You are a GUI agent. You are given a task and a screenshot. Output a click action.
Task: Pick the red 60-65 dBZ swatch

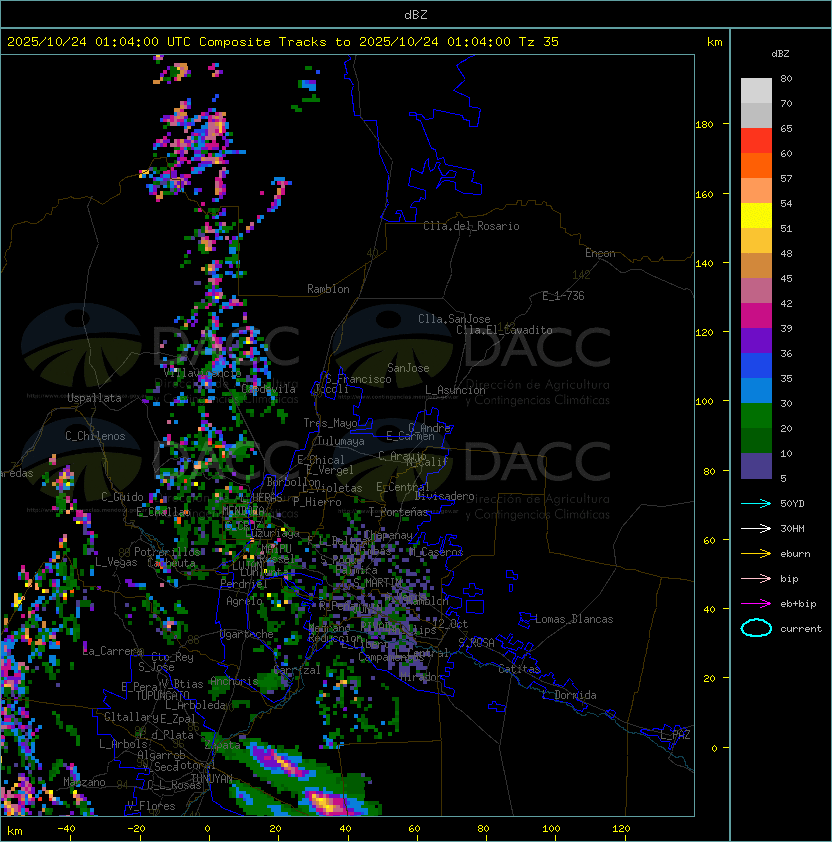coord(756,141)
